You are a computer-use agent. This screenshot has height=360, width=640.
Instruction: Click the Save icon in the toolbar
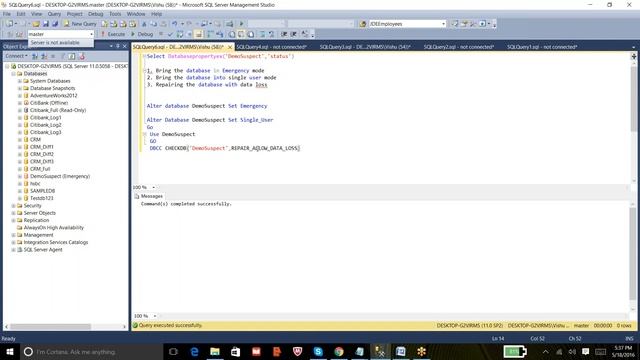46,24
